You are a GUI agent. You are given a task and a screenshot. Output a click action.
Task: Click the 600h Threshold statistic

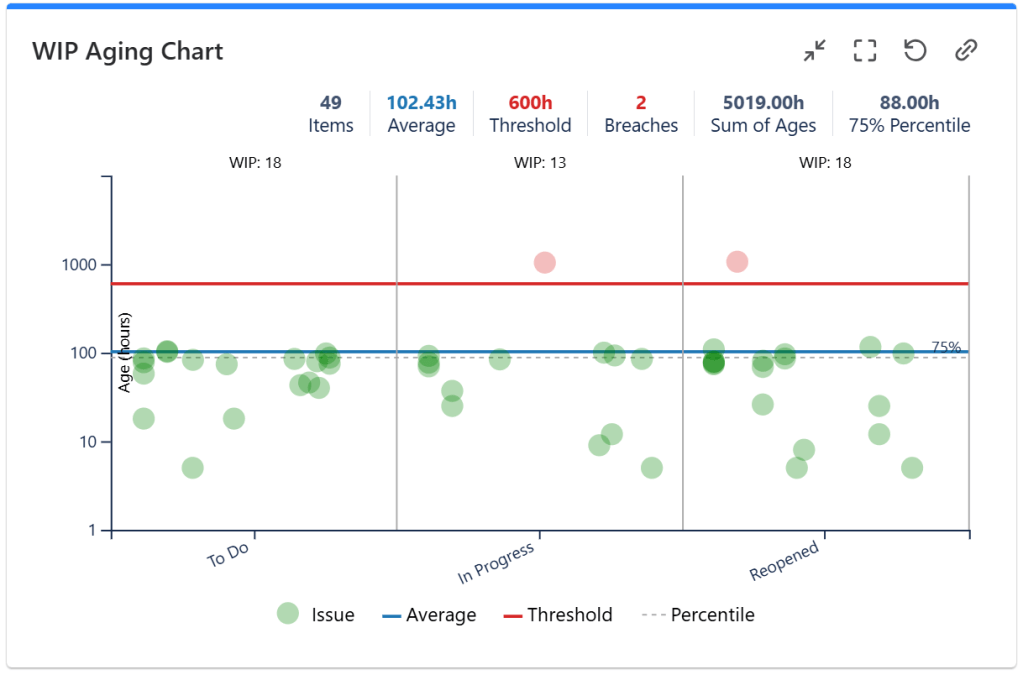point(530,114)
